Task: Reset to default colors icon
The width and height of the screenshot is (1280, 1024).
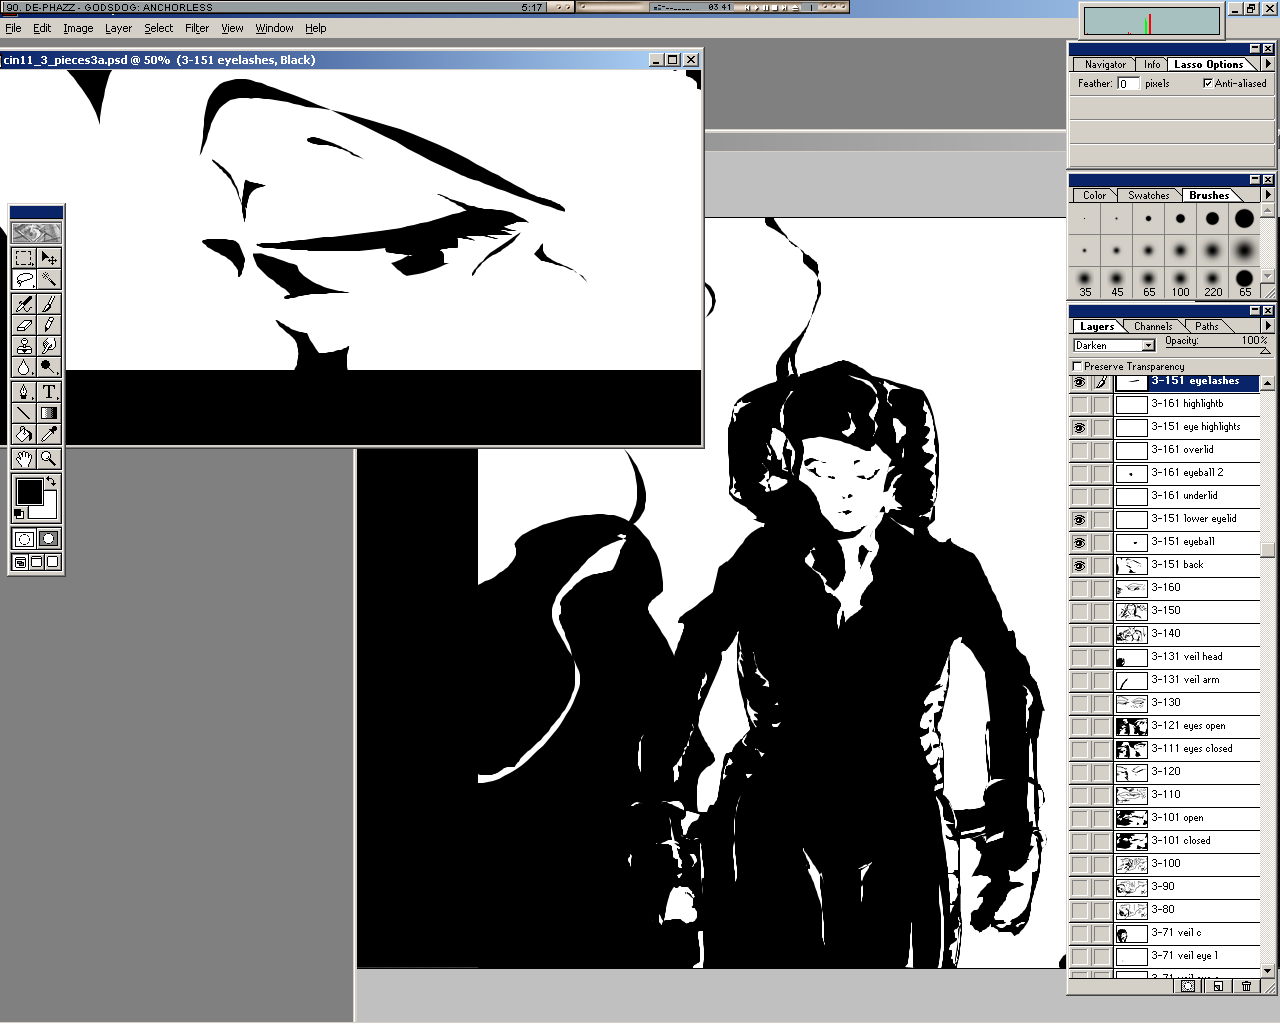Action: point(19,514)
